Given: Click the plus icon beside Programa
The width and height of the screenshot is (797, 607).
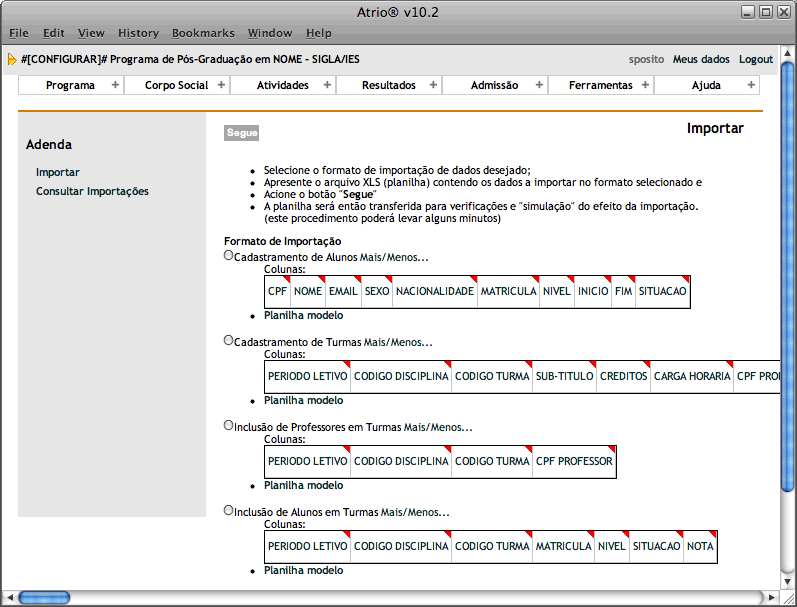Looking at the screenshot, I should (115, 85).
